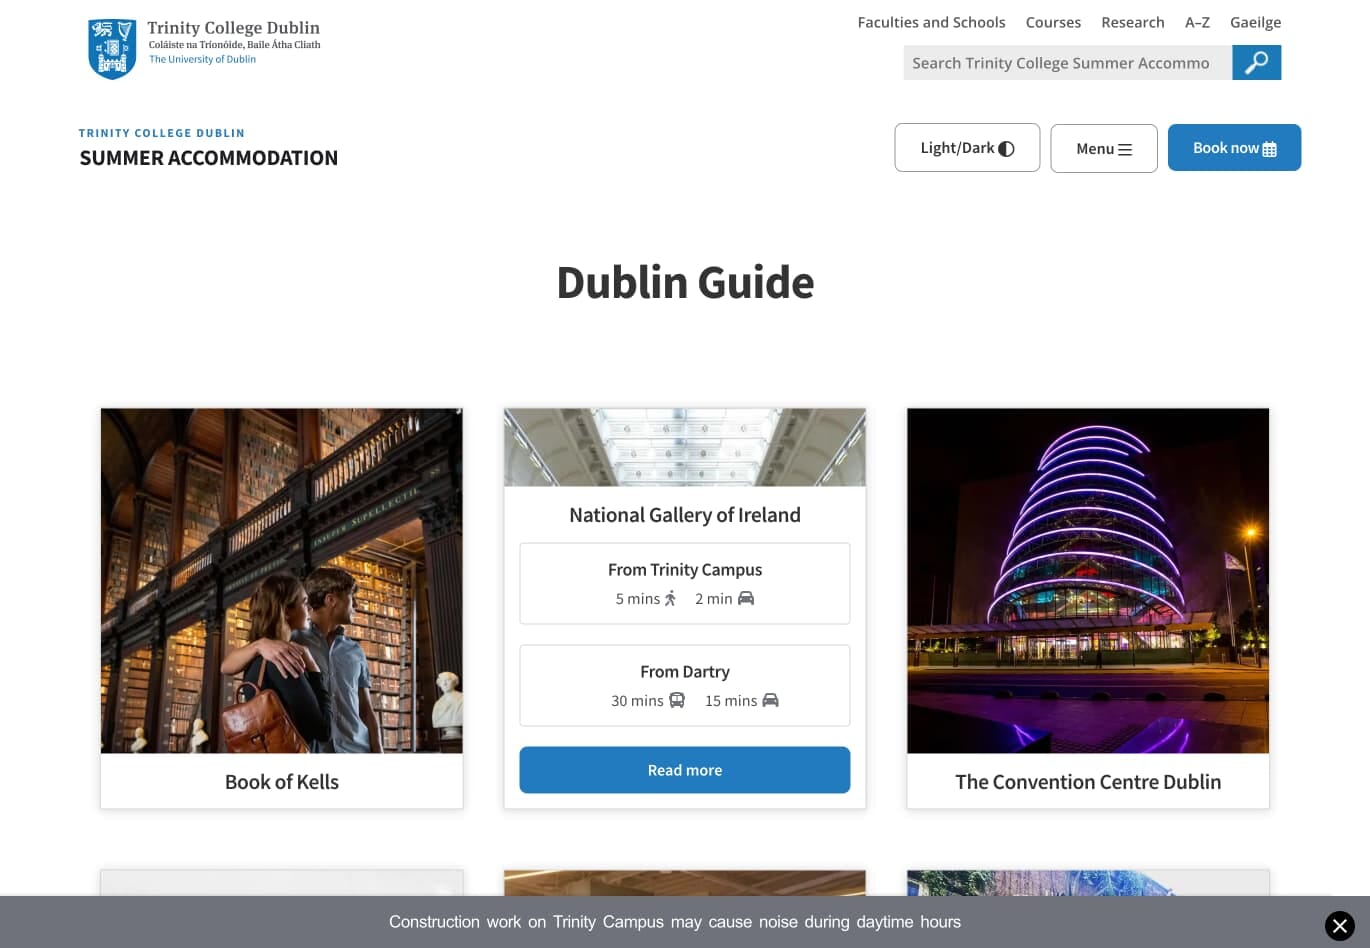Image resolution: width=1370 pixels, height=948 pixels.
Task: Click the search magnifier button
Action: tap(1256, 63)
